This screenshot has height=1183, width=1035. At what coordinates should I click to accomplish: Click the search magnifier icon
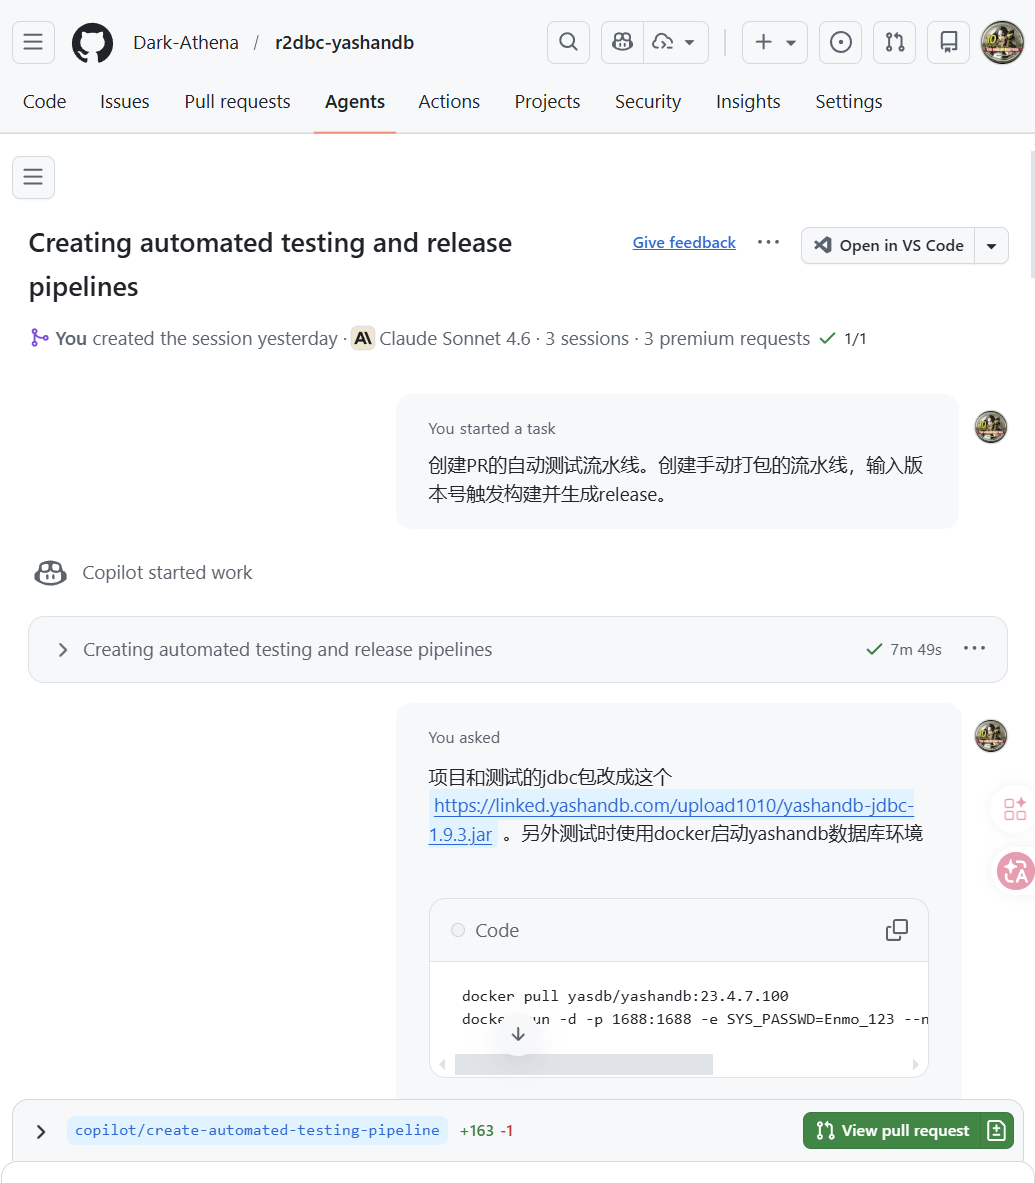(x=568, y=42)
